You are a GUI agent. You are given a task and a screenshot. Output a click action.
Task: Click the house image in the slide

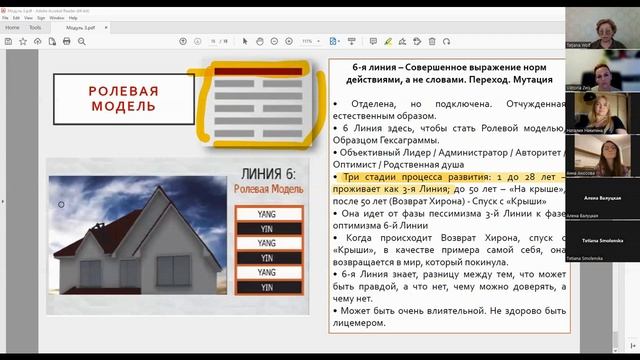click(x=138, y=235)
